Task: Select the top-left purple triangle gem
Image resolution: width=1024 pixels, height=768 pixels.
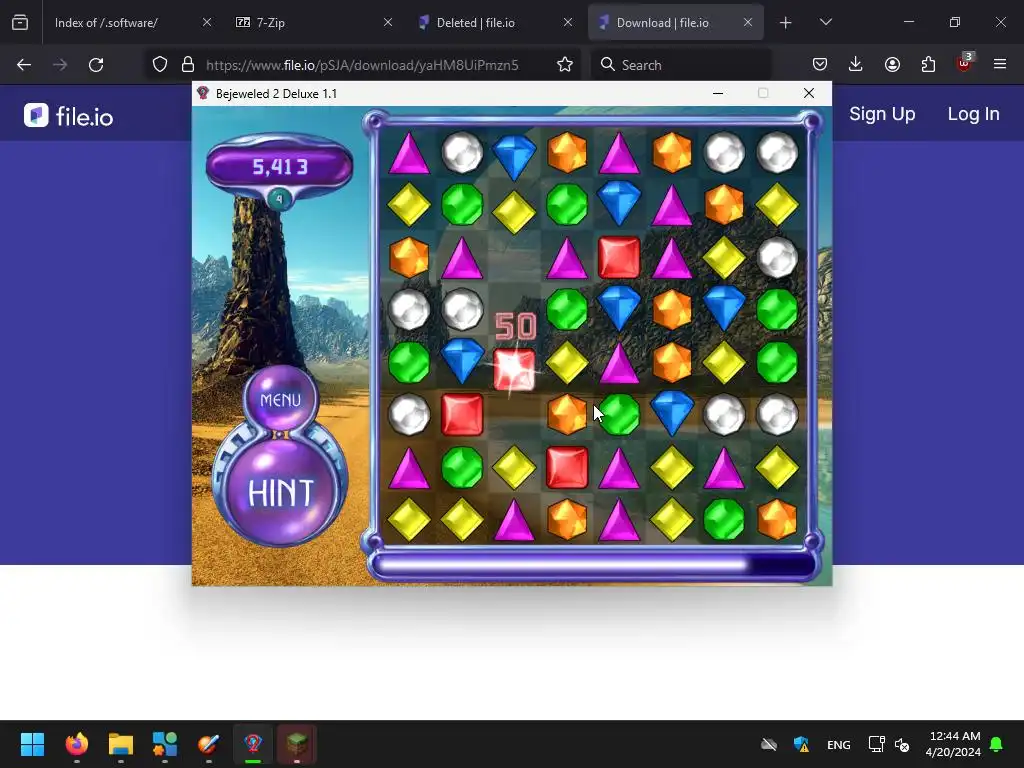Action: click(x=409, y=154)
